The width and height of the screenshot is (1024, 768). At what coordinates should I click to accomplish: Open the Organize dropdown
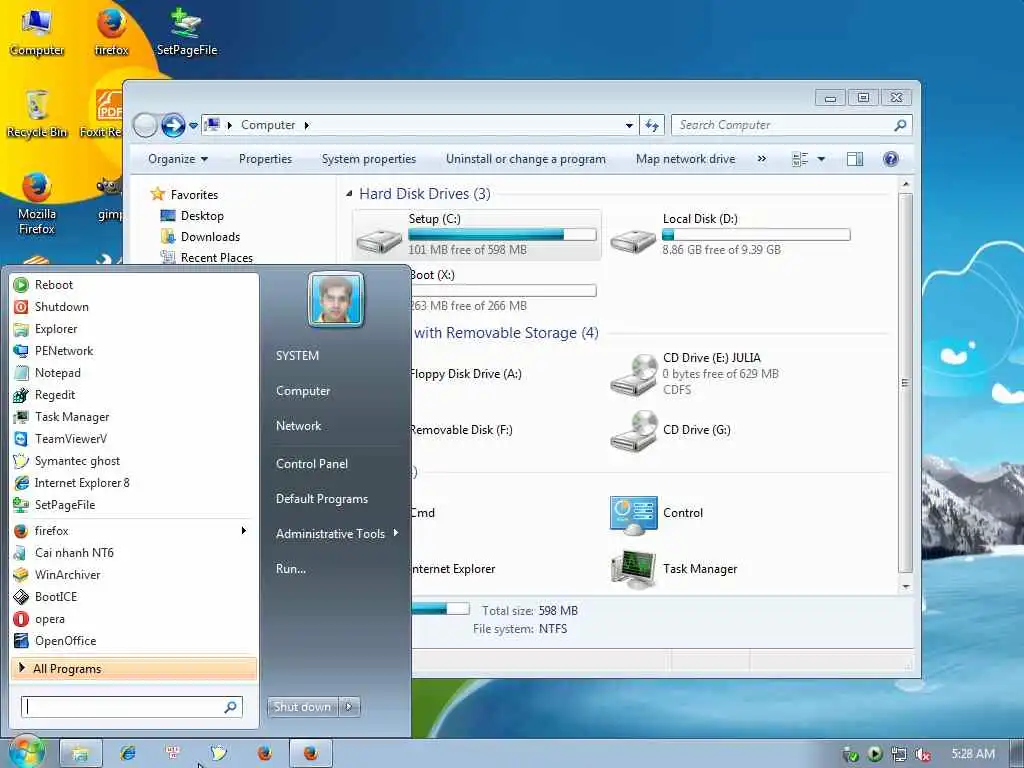tap(178, 159)
